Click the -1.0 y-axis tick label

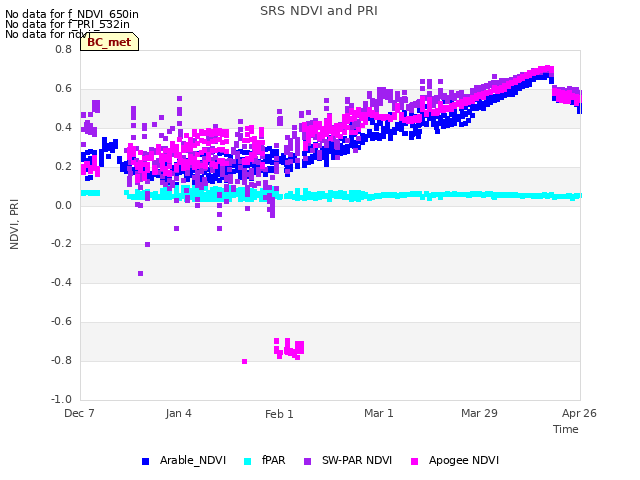click(x=61, y=399)
